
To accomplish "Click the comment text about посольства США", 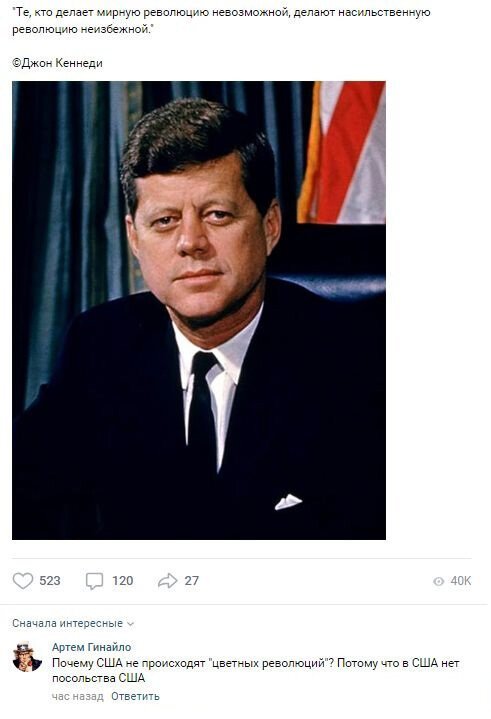I will point(255,670).
